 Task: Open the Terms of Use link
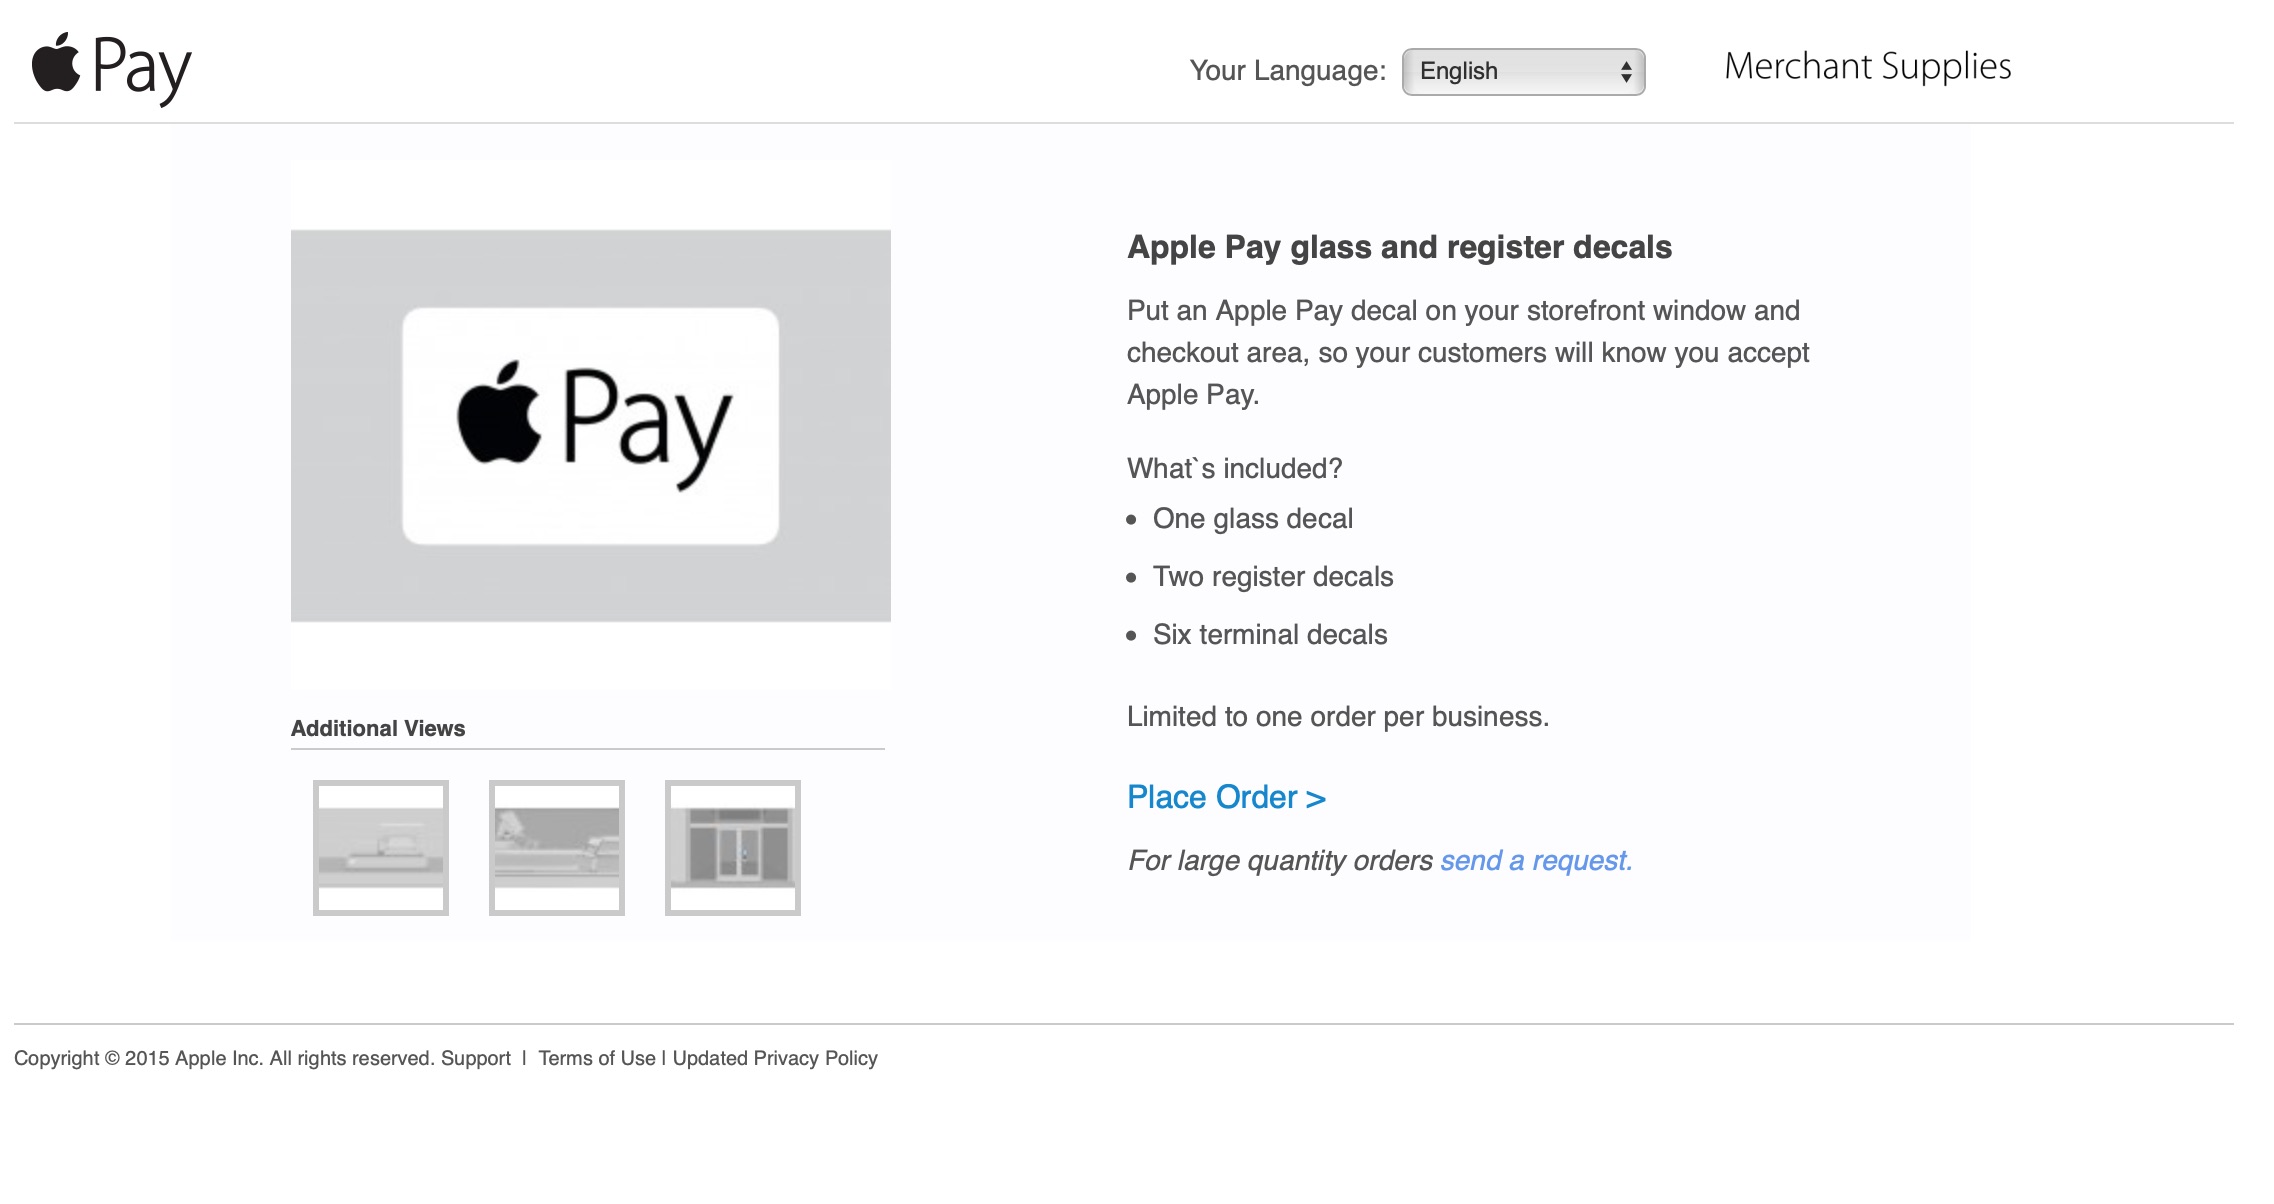pos(597,1058)
